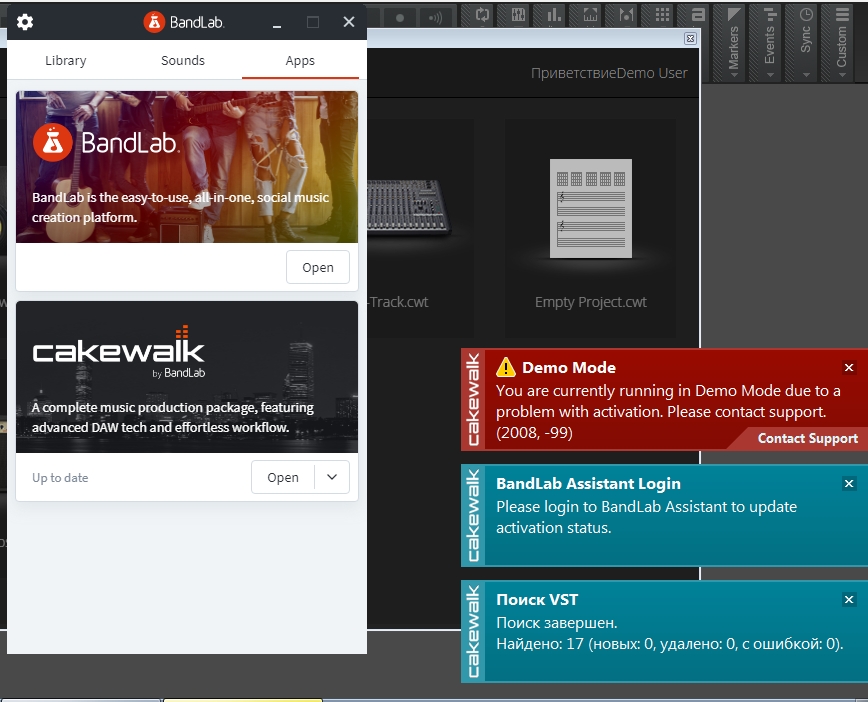This screenshot has height=702, width=868.
Task: Click the Demo User greeting text
Action: tap(609, 73)
